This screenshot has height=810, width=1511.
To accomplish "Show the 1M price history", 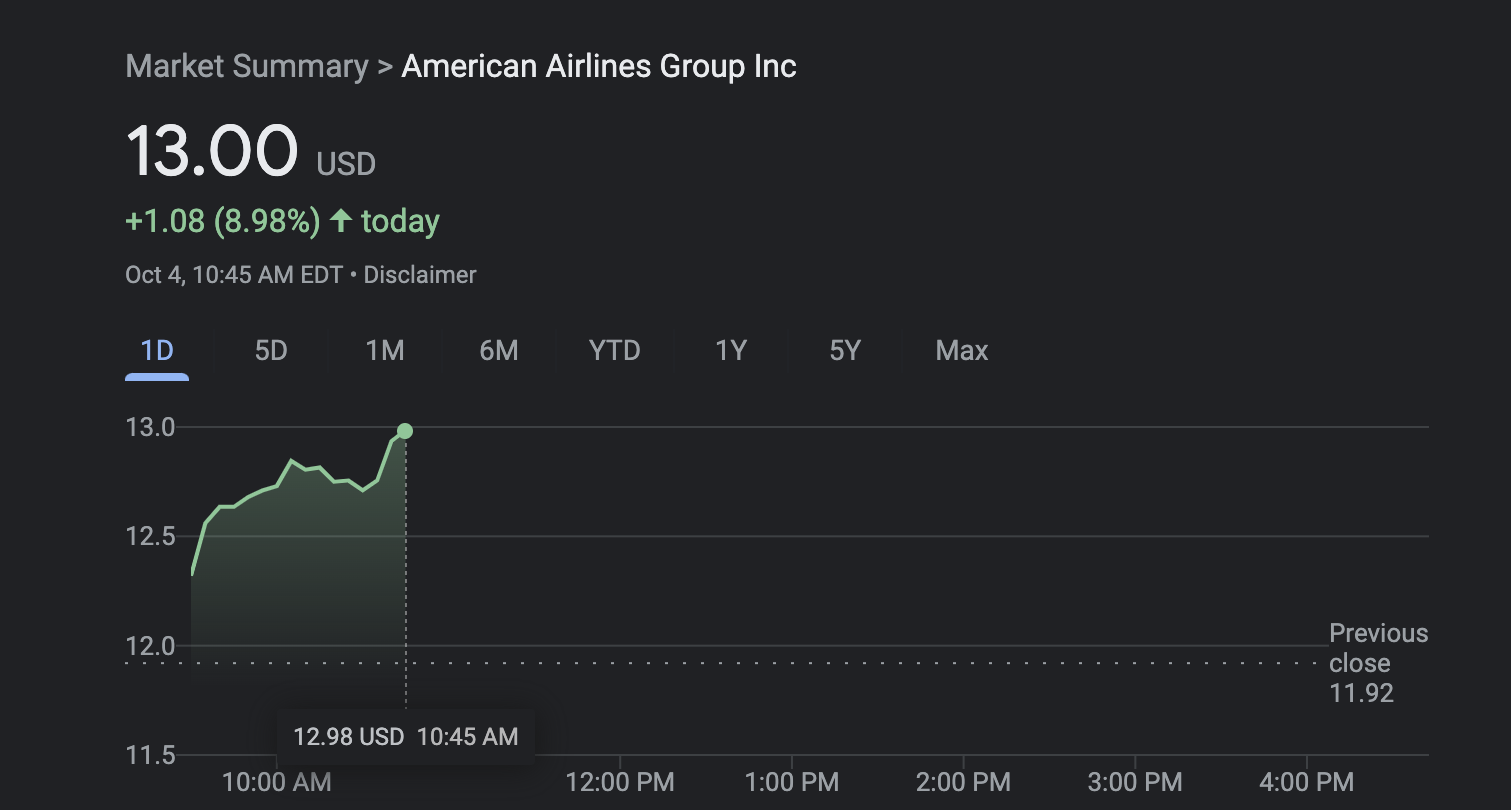I will click(x=385, y=351).
